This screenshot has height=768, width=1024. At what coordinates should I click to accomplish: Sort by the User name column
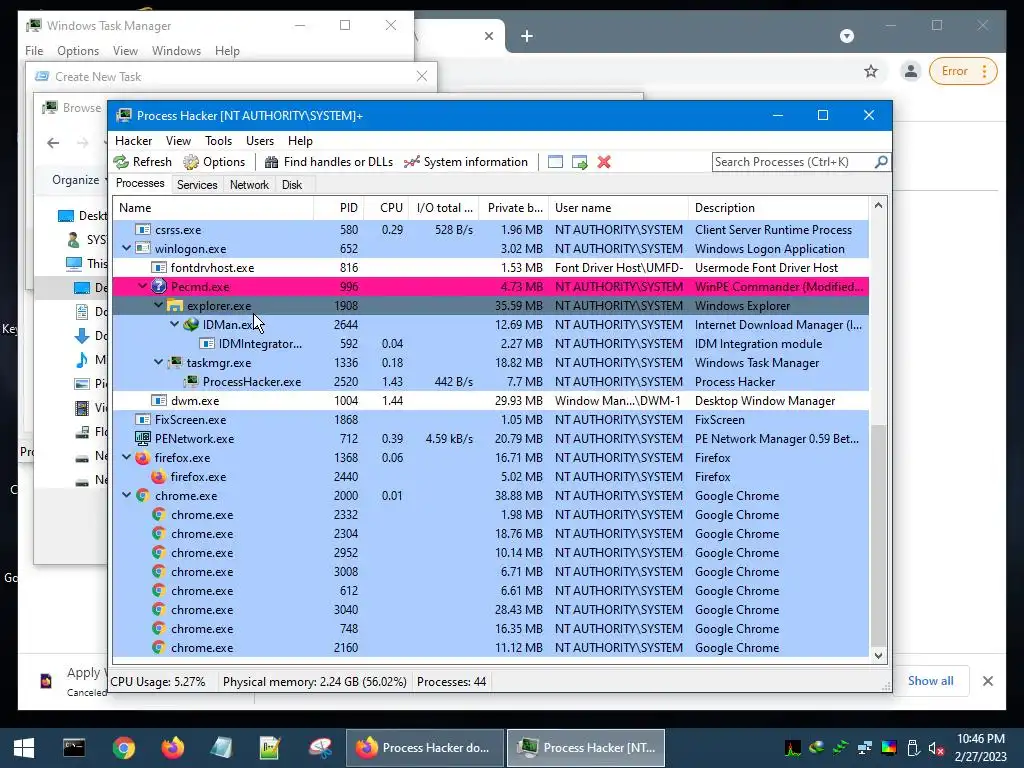tap(618, 208)
